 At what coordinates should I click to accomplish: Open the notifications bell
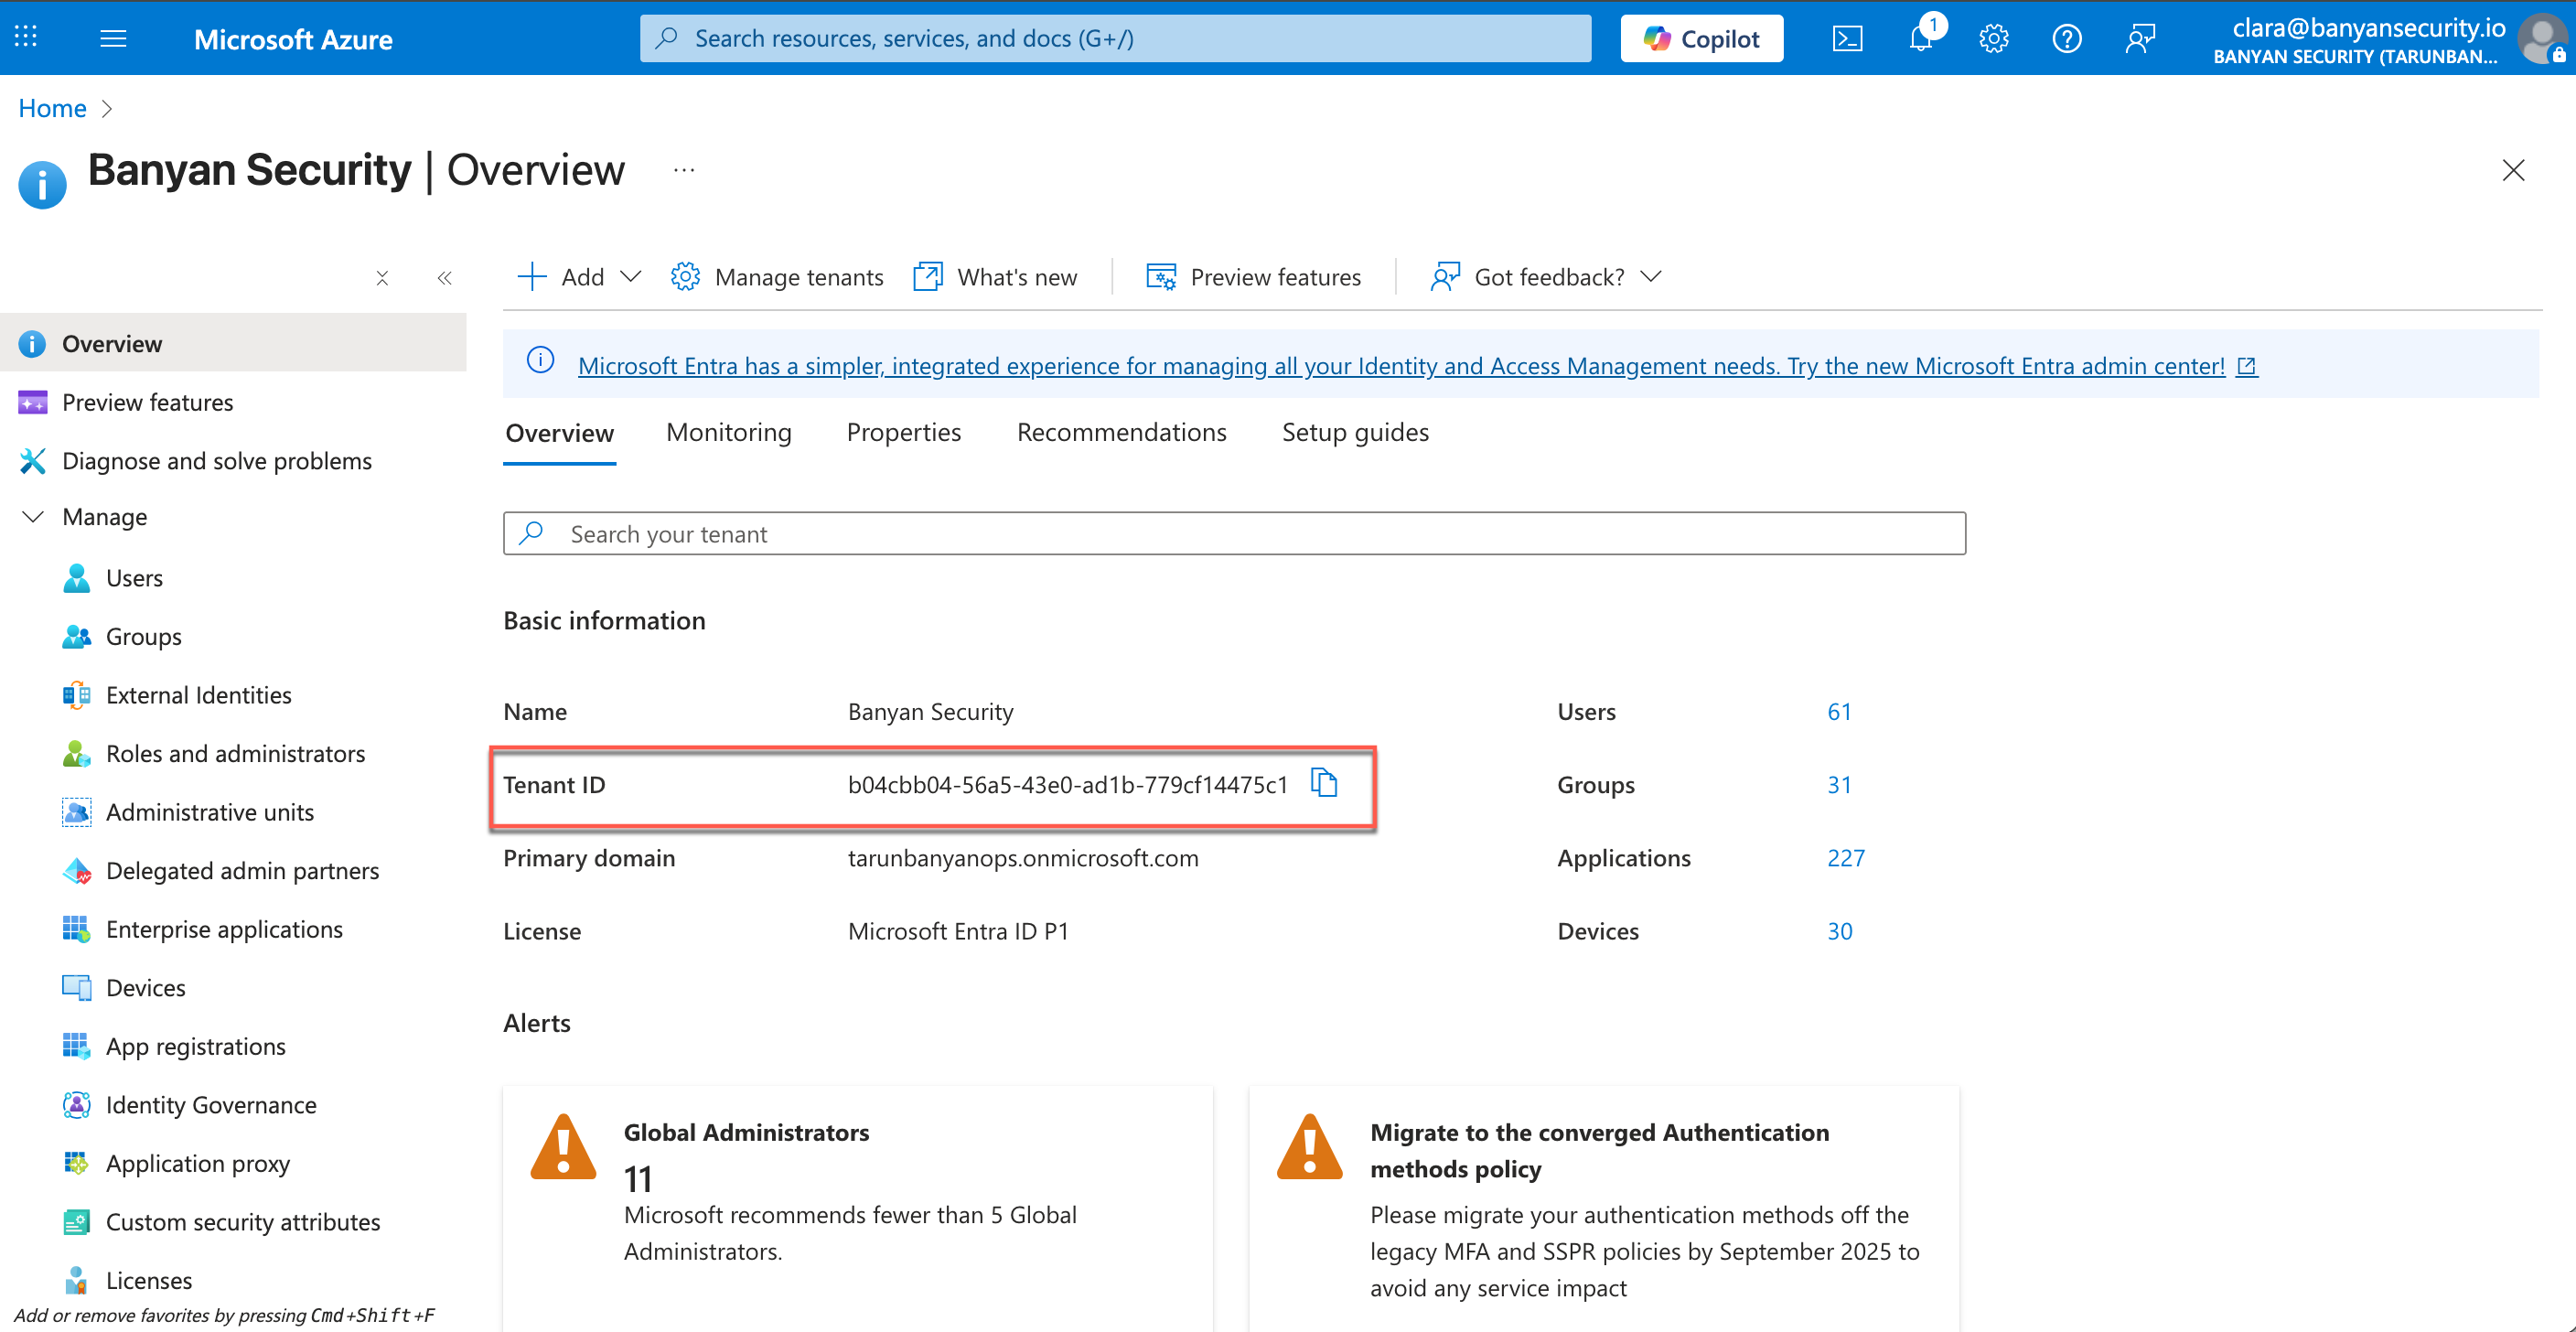[1920, 39]
